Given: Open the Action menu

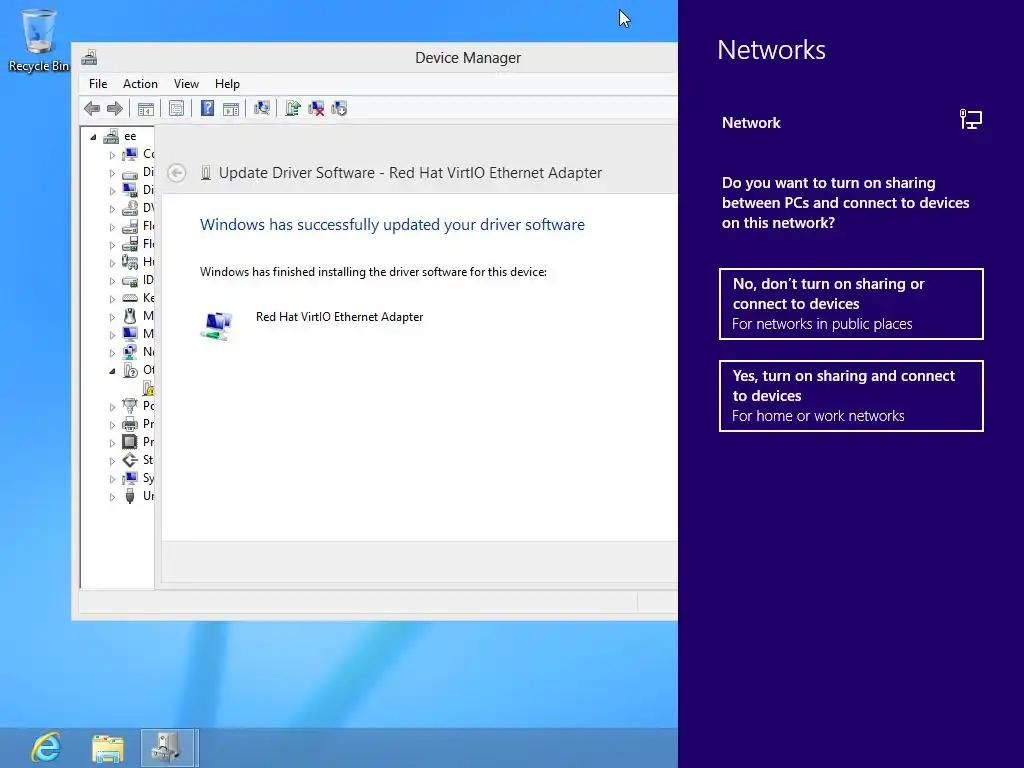Looking at the screenshot, I should 140,84.
